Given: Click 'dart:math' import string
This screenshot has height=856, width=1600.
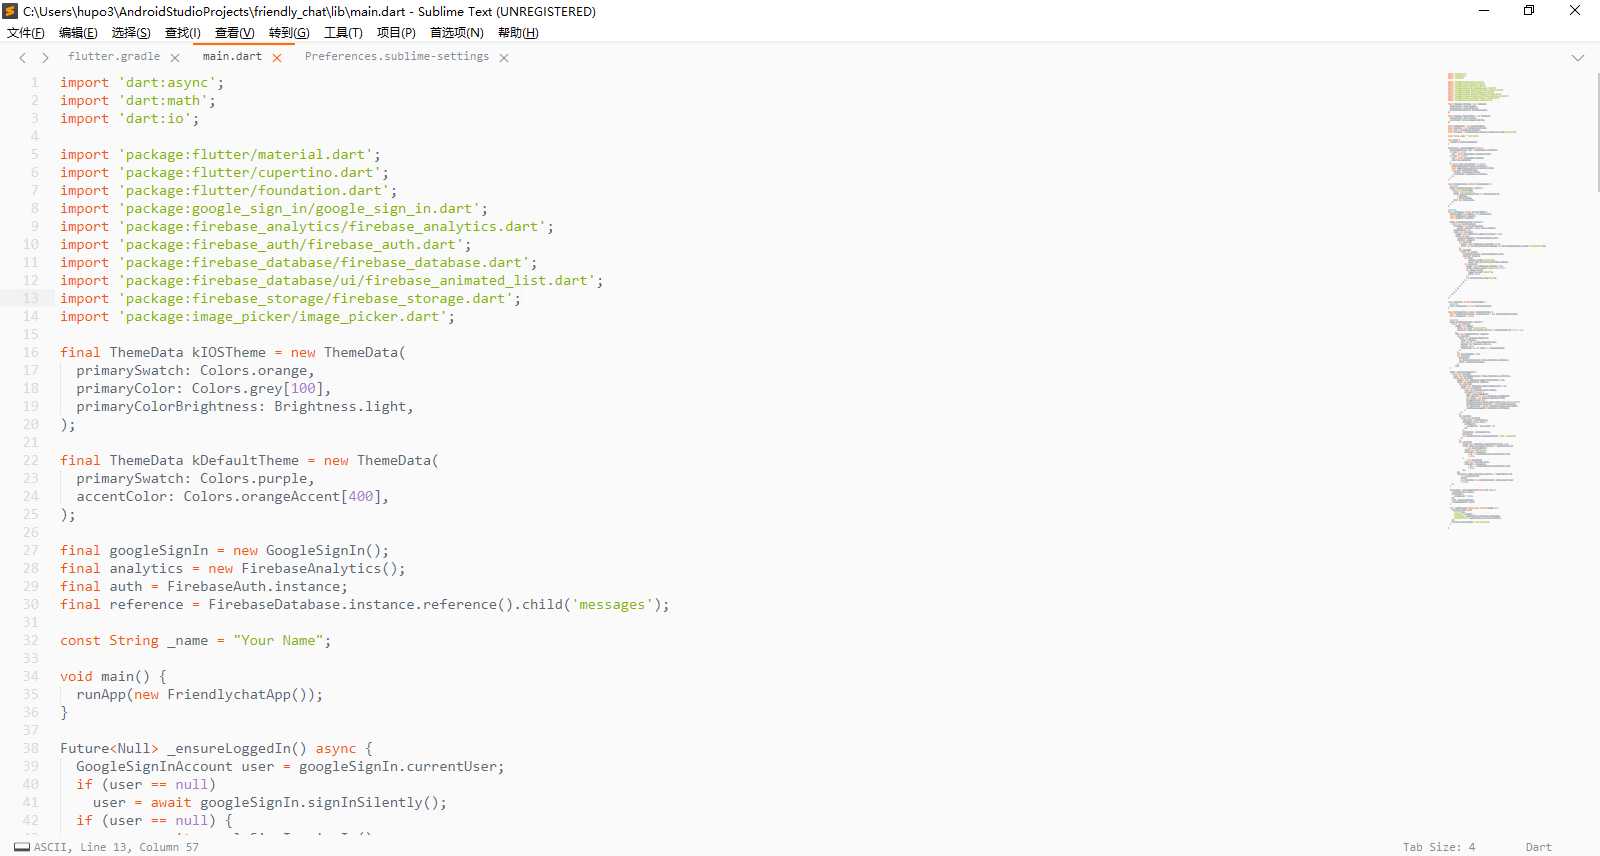Looking at the screenshot, I should 163,101.
